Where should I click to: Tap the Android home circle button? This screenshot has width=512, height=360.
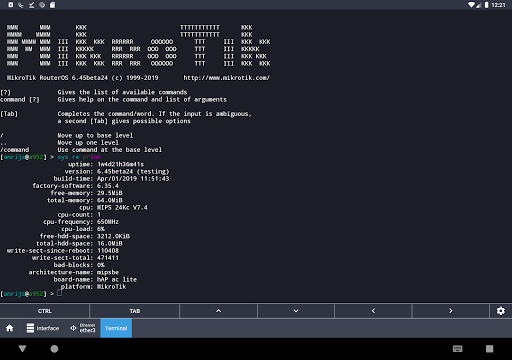click(x=54, y=349)
